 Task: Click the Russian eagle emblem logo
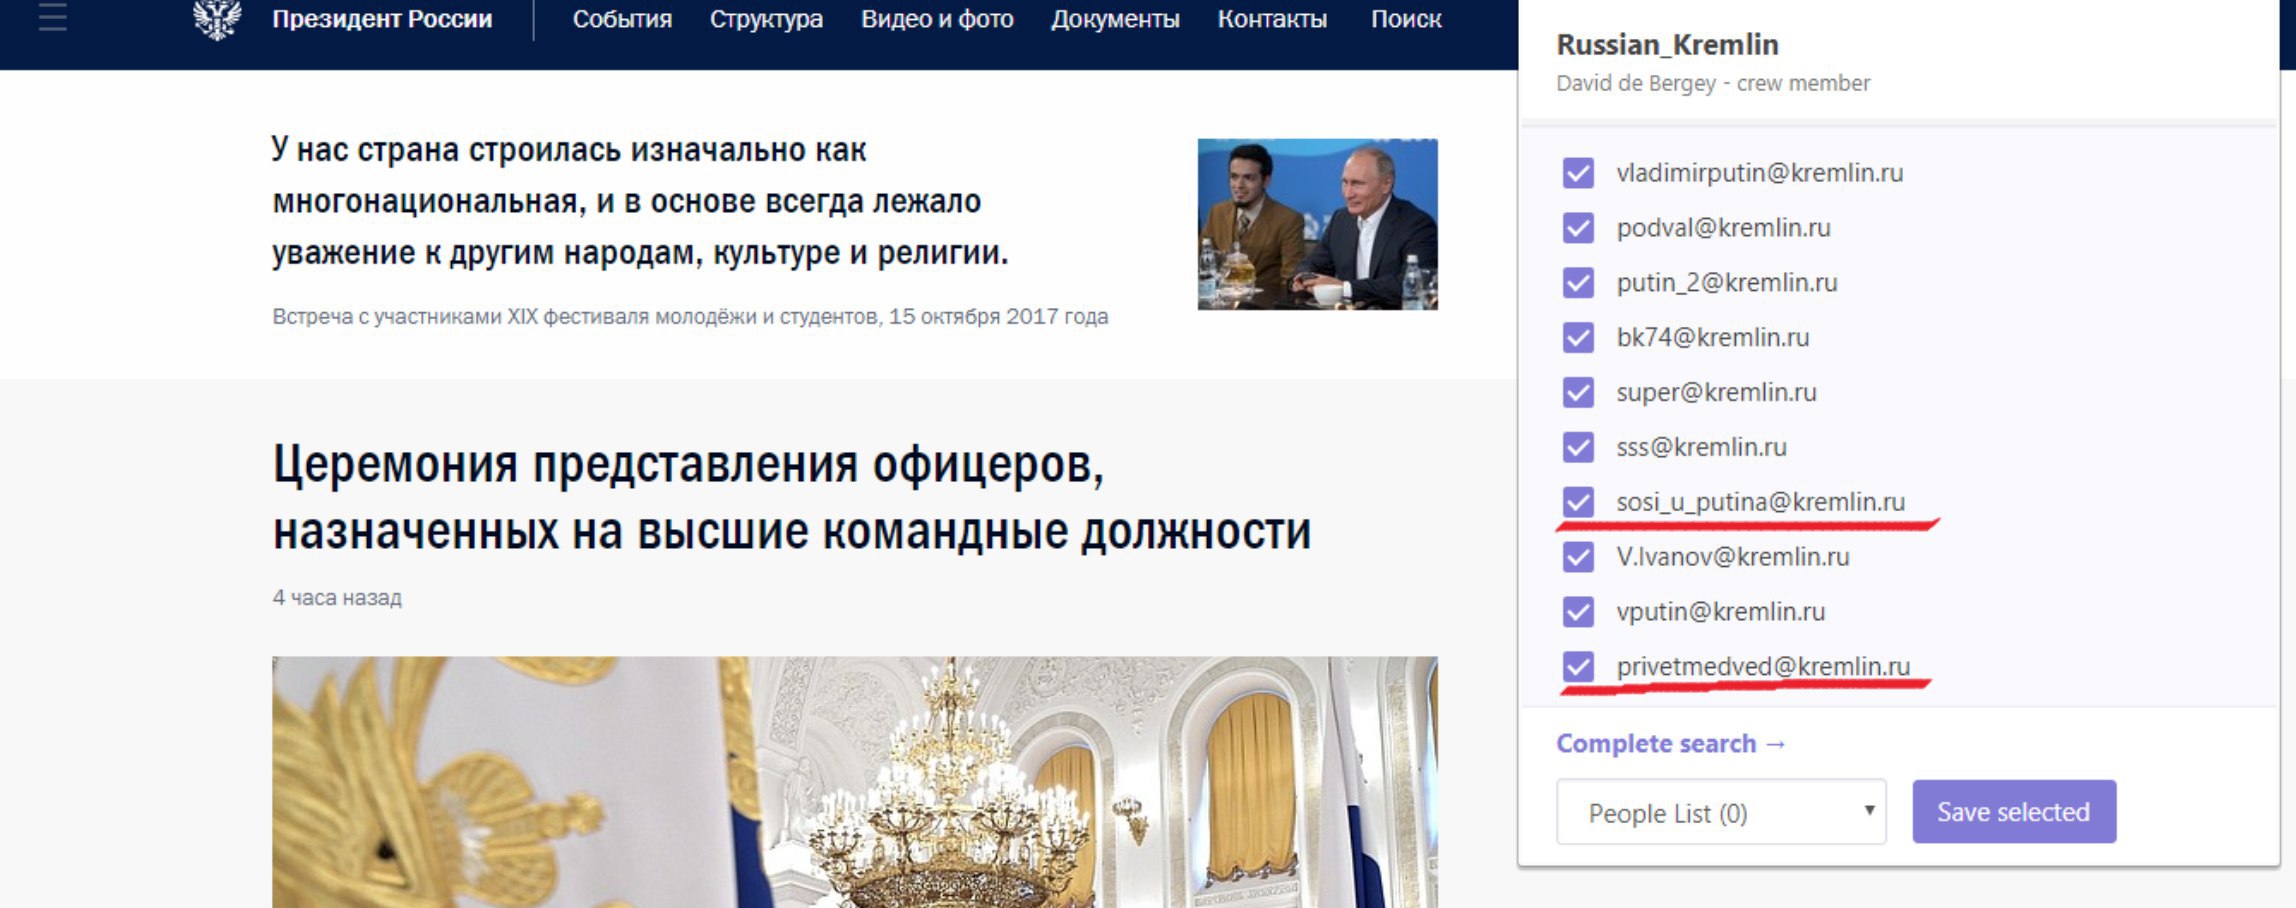pos(217,19)
